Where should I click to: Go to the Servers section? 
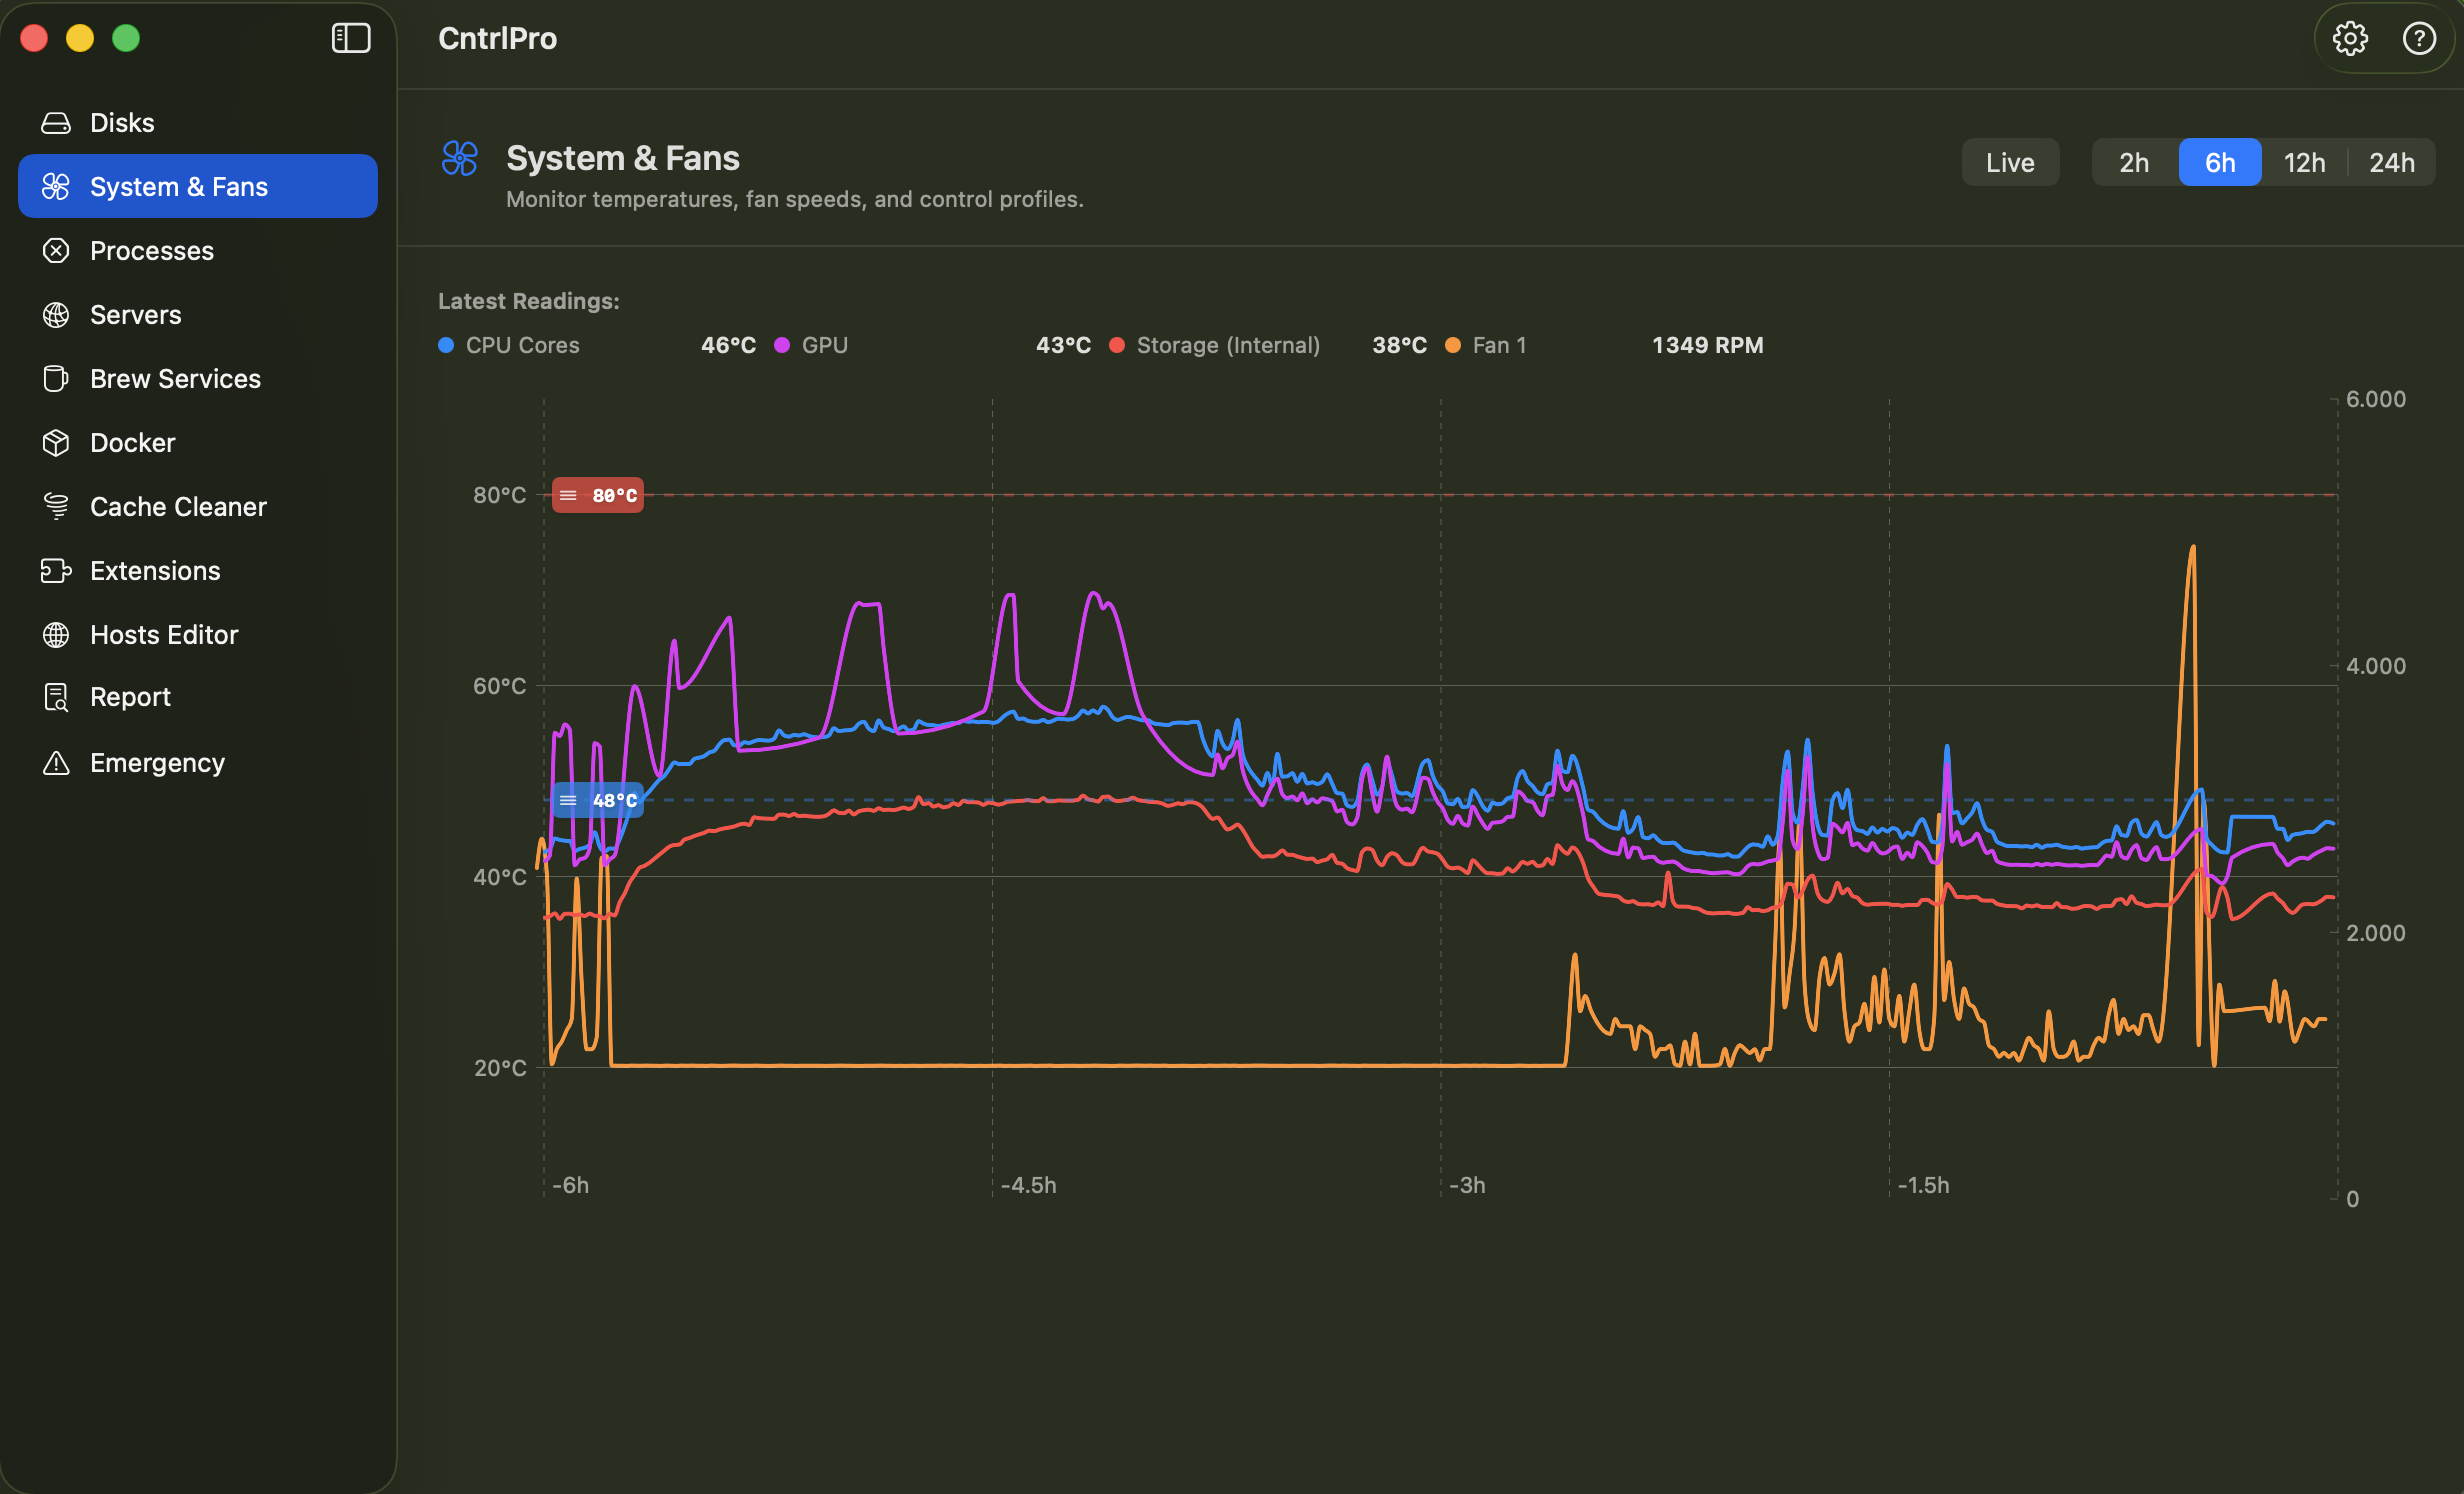point(198,315)
